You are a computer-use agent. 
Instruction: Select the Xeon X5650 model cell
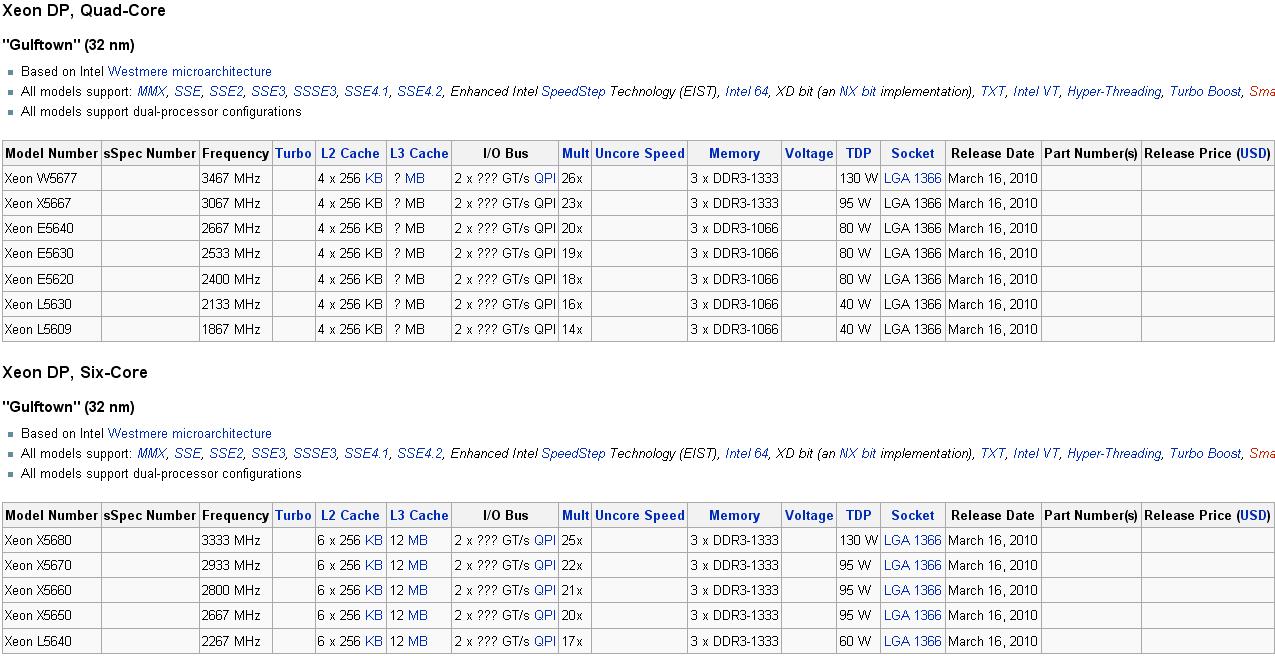(x=51, y=616)
